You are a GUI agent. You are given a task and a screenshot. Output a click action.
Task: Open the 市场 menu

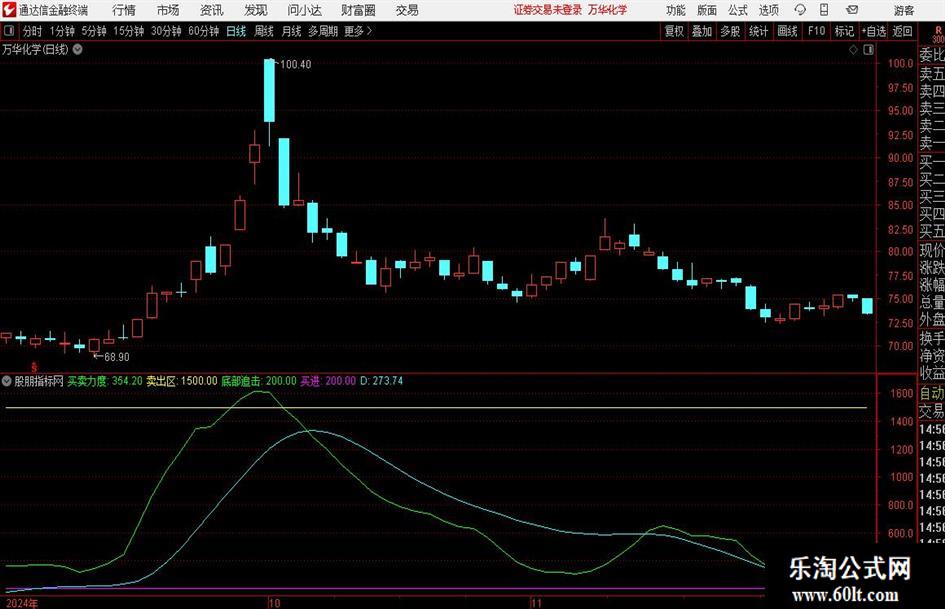(168, 10)
